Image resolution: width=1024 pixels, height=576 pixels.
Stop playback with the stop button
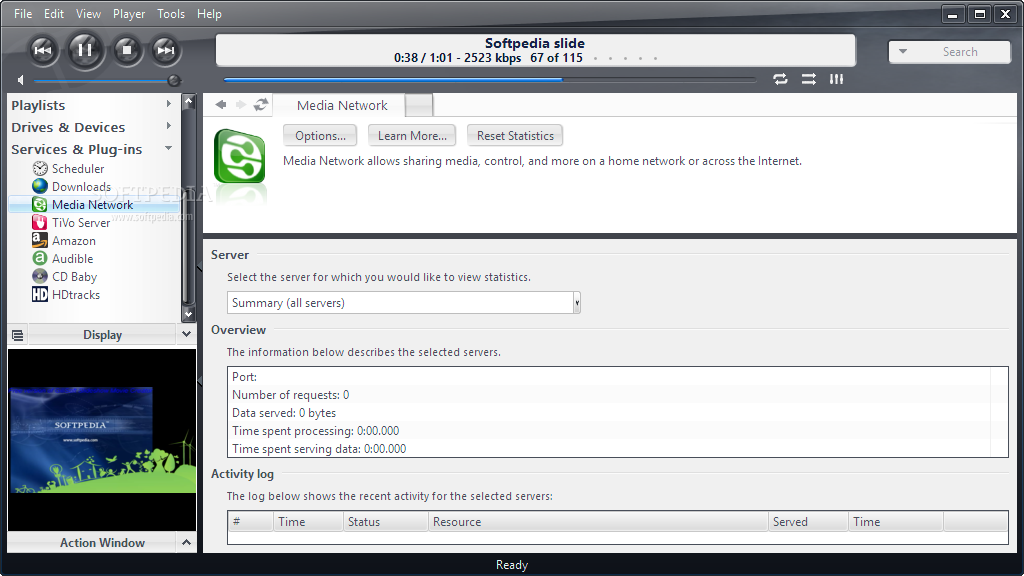(127, 50)
